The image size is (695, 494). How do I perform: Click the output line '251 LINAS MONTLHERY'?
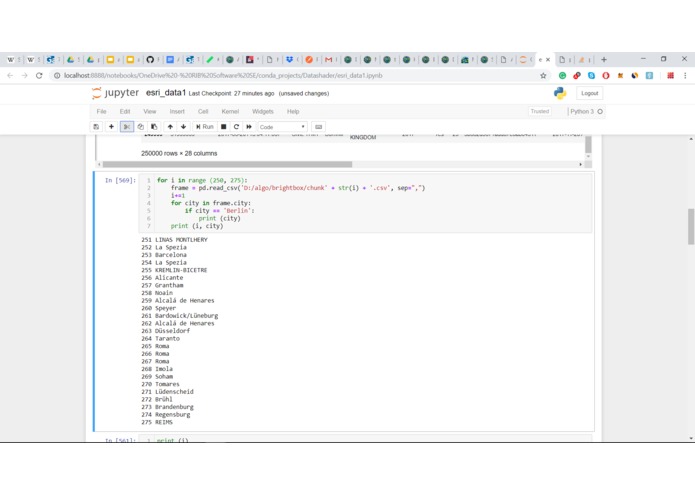174,240
